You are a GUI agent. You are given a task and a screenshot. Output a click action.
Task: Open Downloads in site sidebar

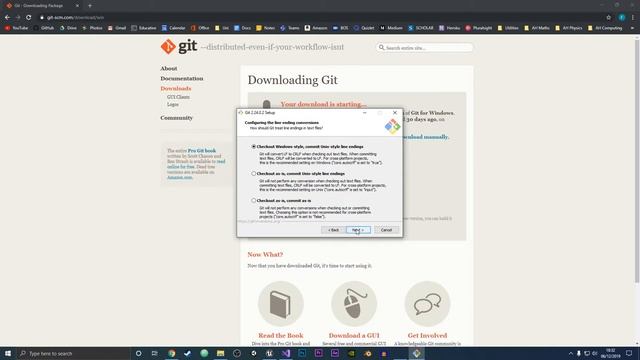tap(176, 88)
